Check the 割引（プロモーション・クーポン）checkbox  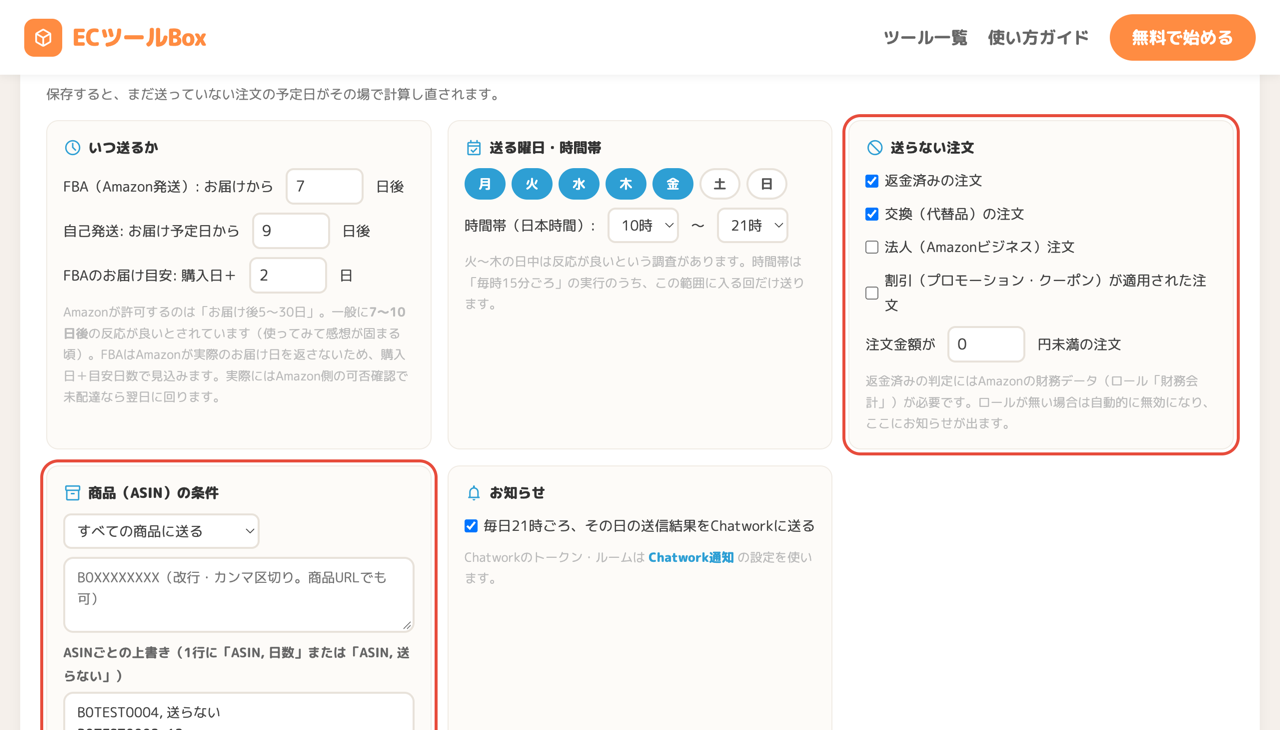click(x=872, y=293)
